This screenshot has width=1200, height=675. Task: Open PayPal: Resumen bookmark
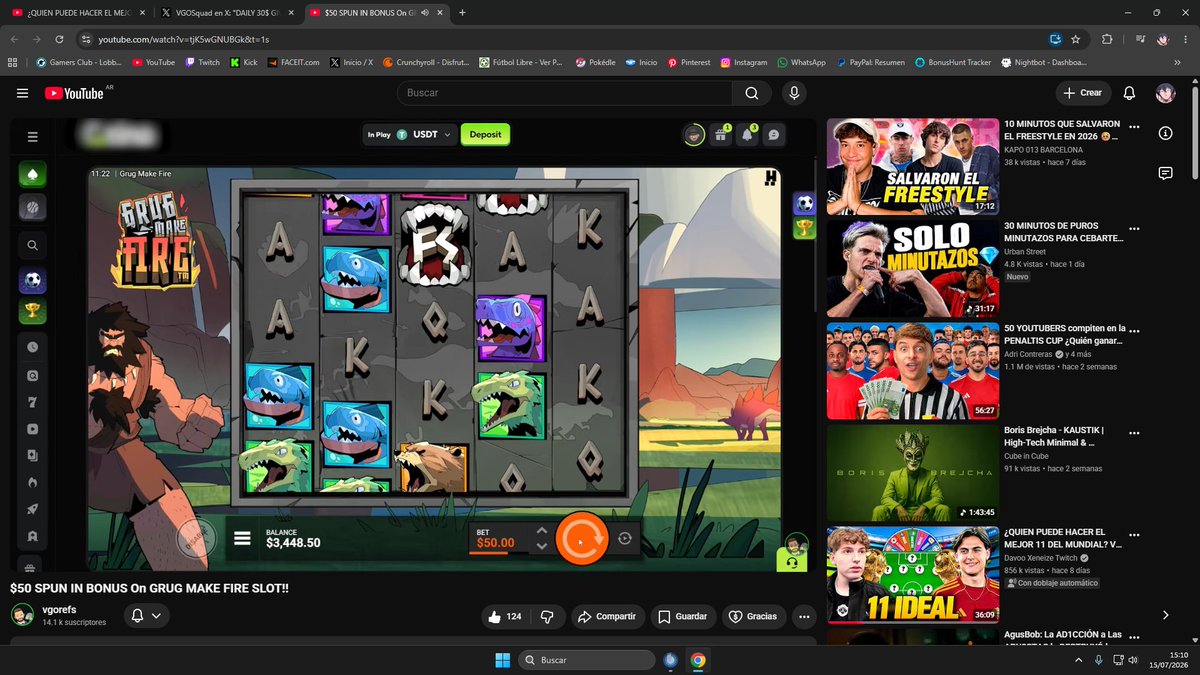[869, 62]
